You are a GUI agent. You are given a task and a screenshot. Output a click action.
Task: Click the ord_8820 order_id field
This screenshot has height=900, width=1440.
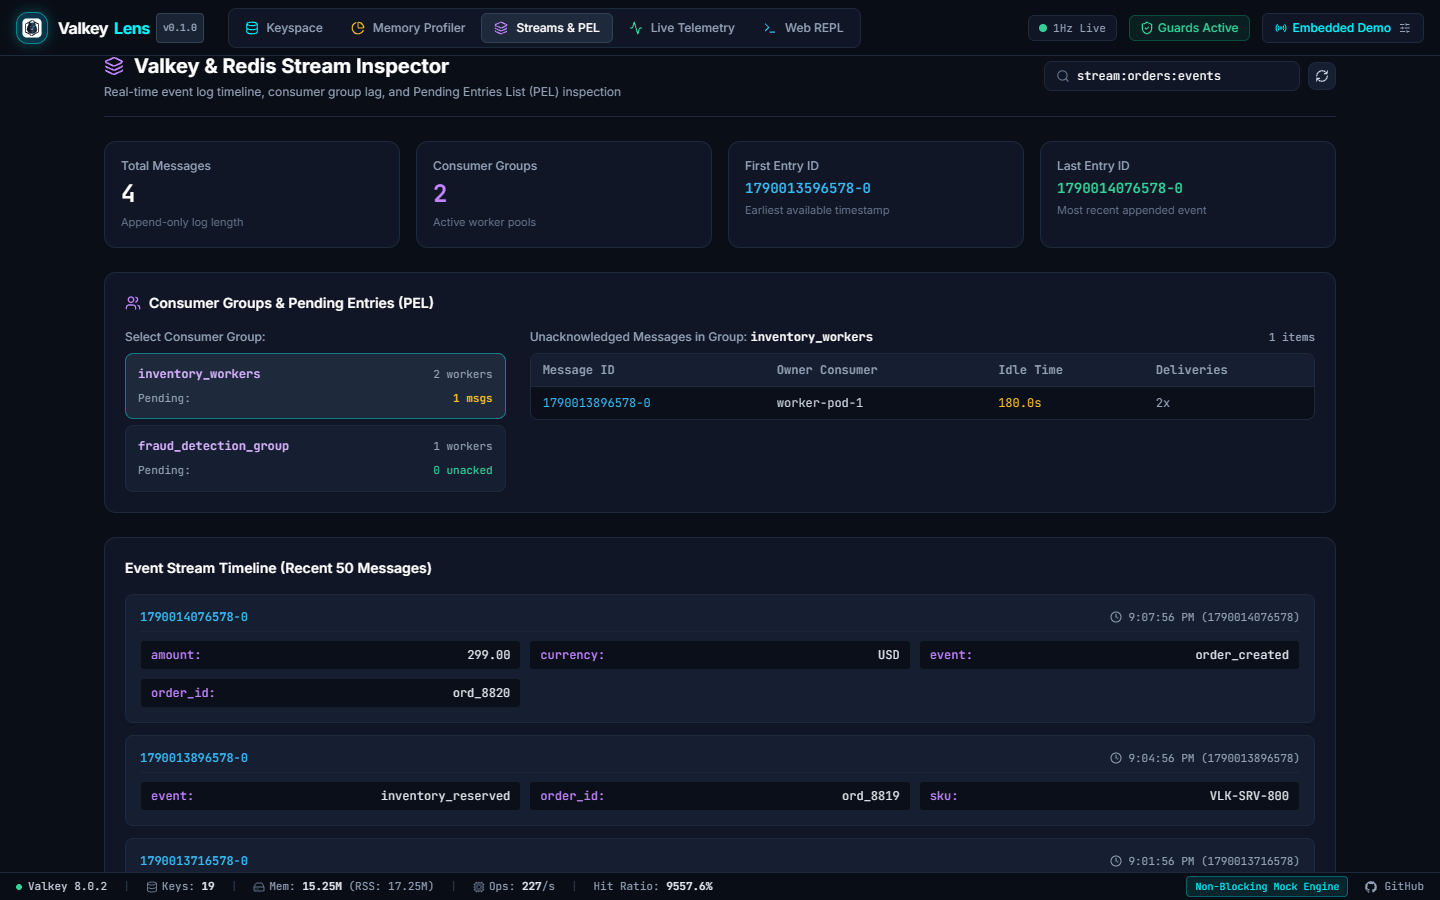point(330,693)
